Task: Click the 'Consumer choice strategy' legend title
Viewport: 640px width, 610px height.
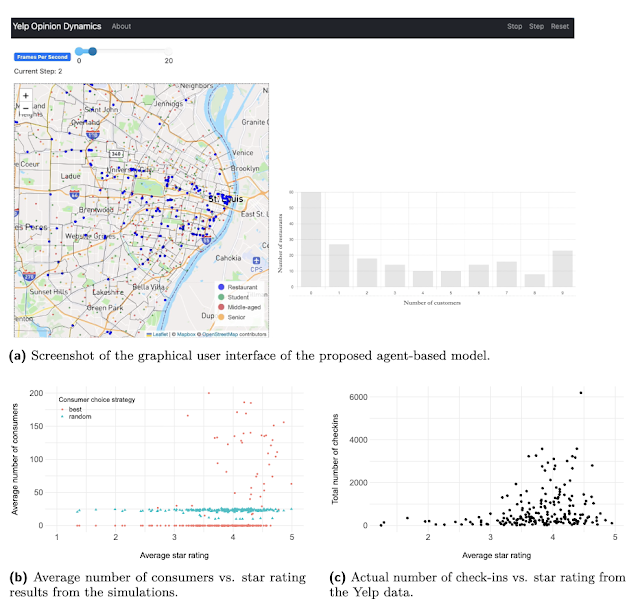Action: click(97, 400)
